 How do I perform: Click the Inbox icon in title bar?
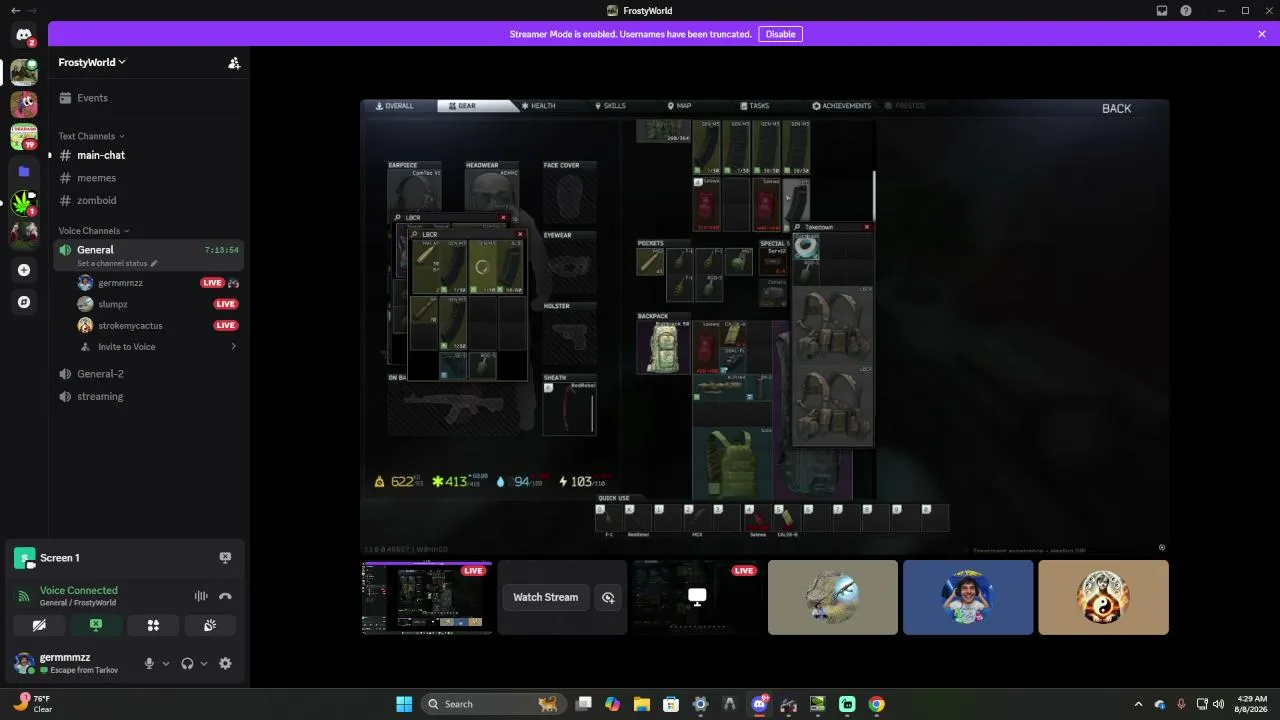point(1162,11)
